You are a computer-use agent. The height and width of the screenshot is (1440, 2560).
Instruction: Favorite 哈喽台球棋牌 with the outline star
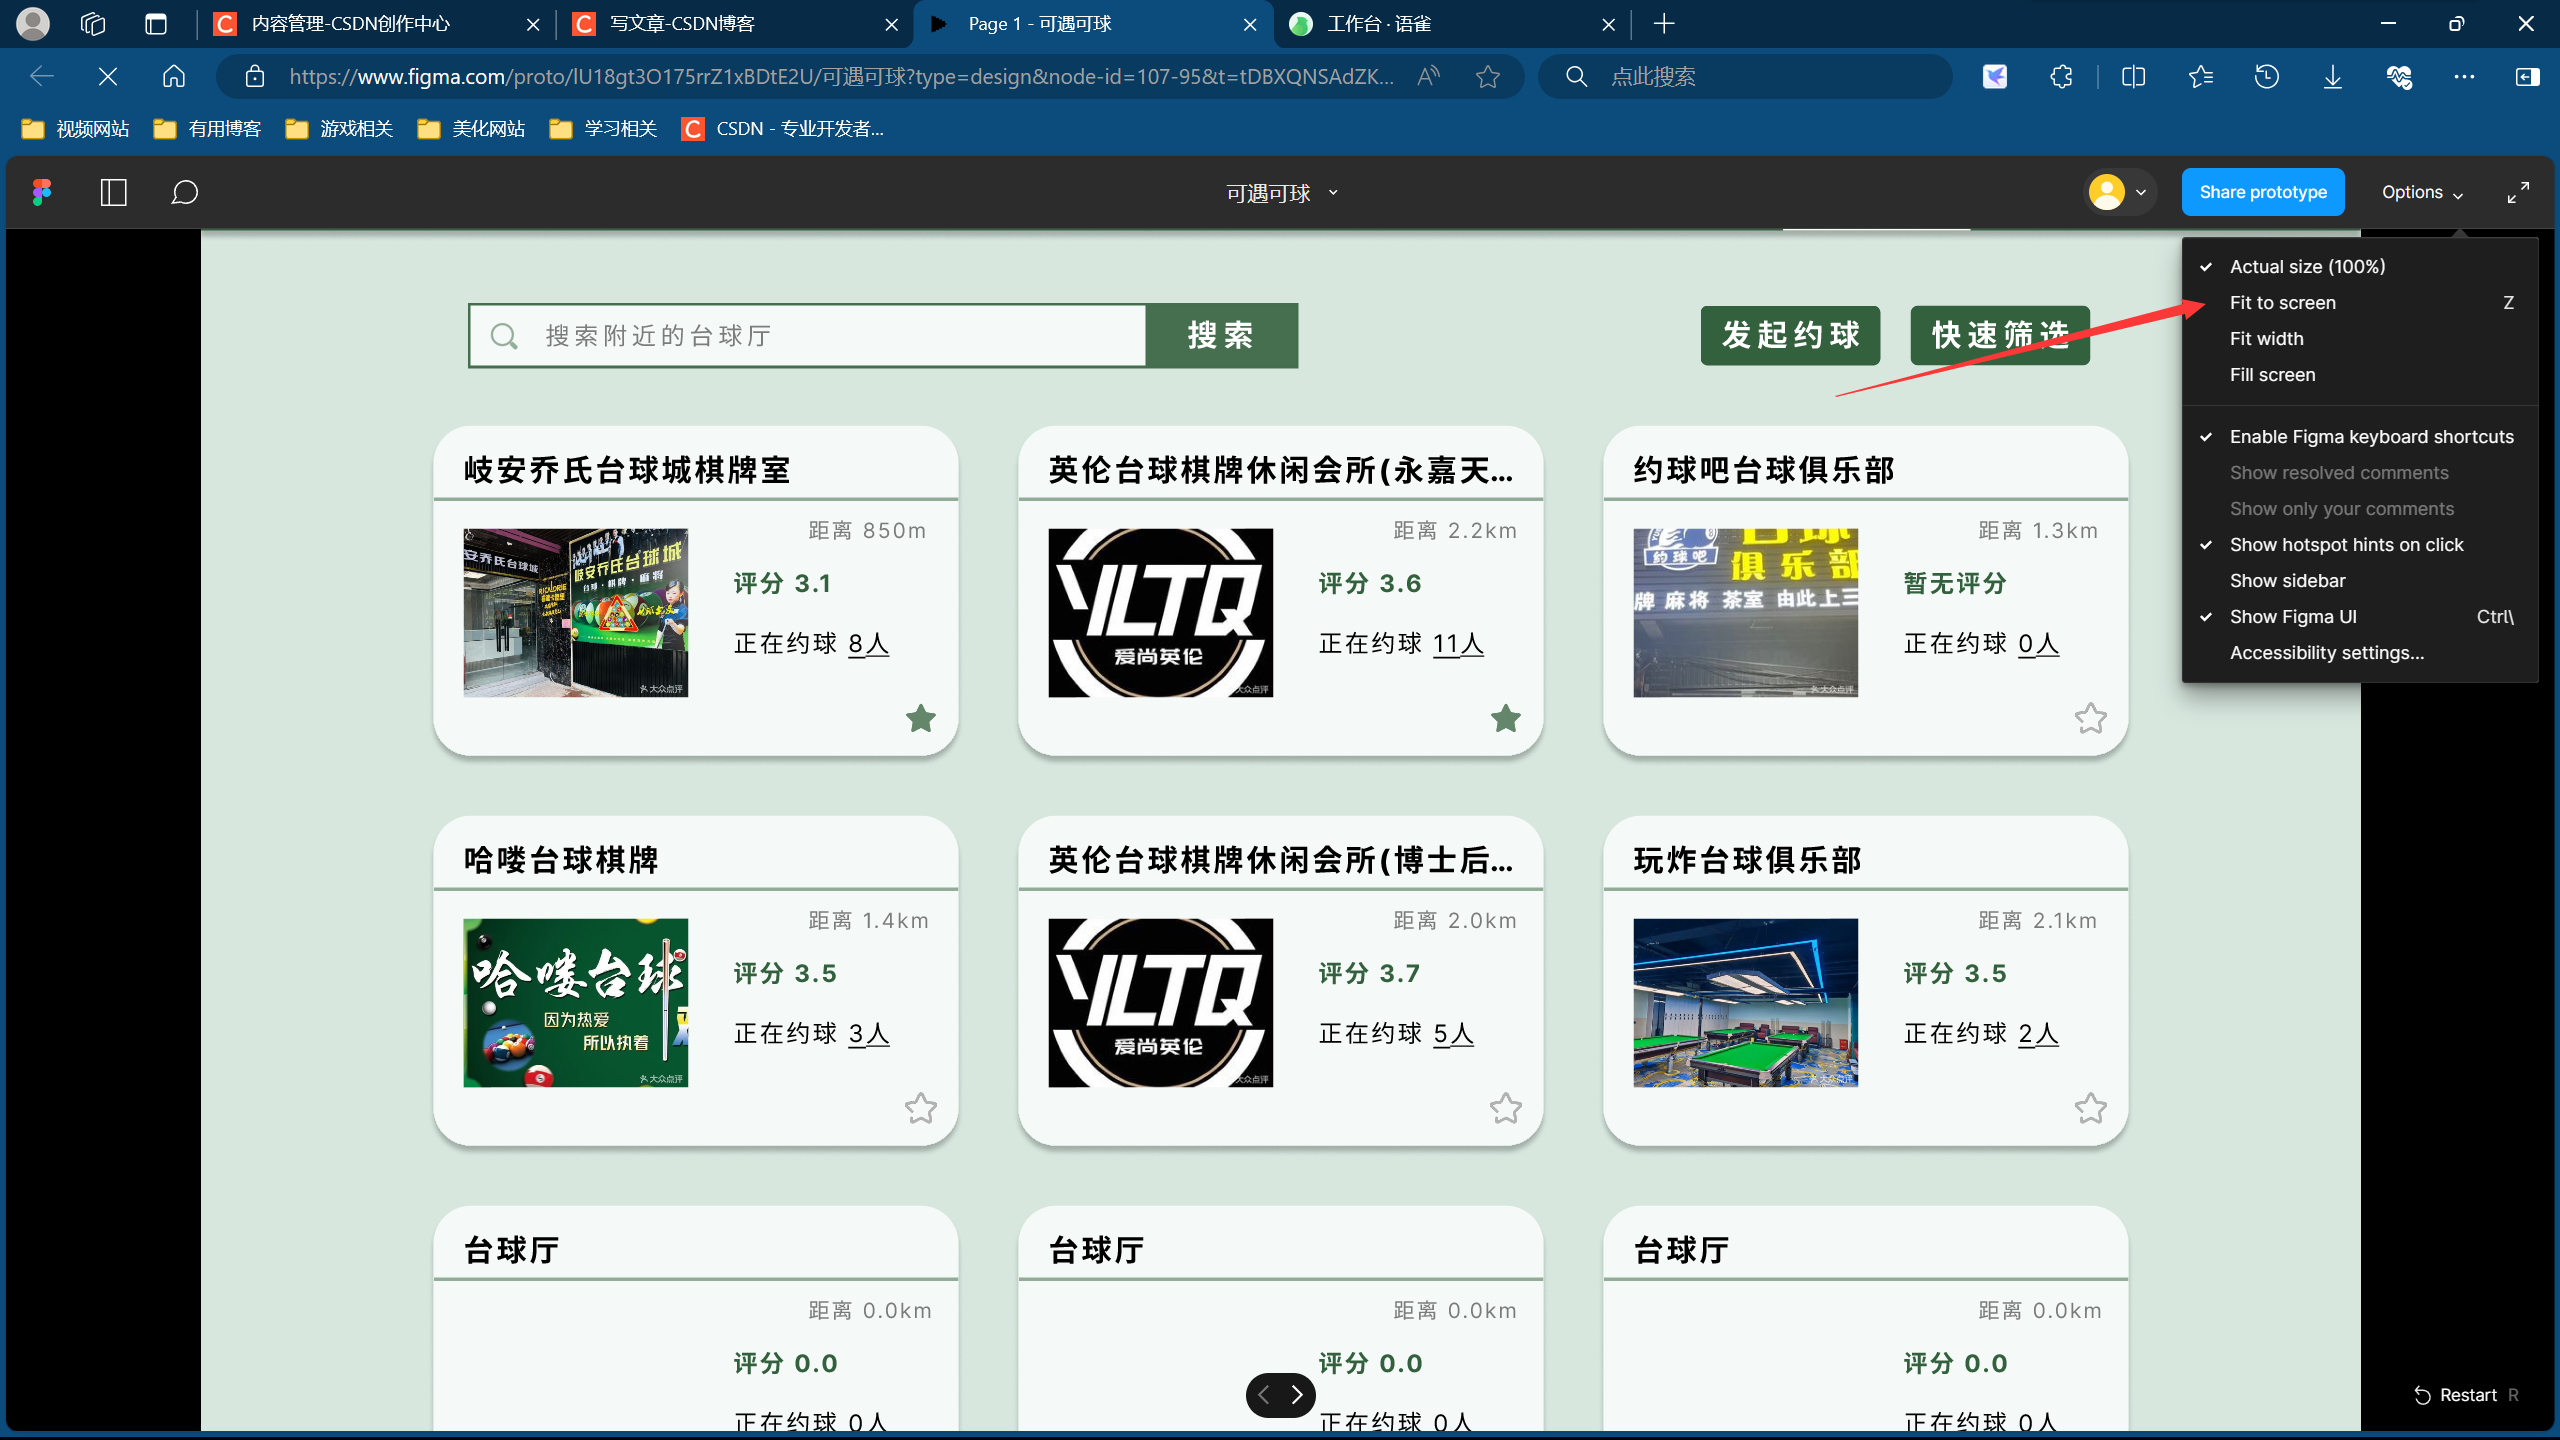point(920,1108)
